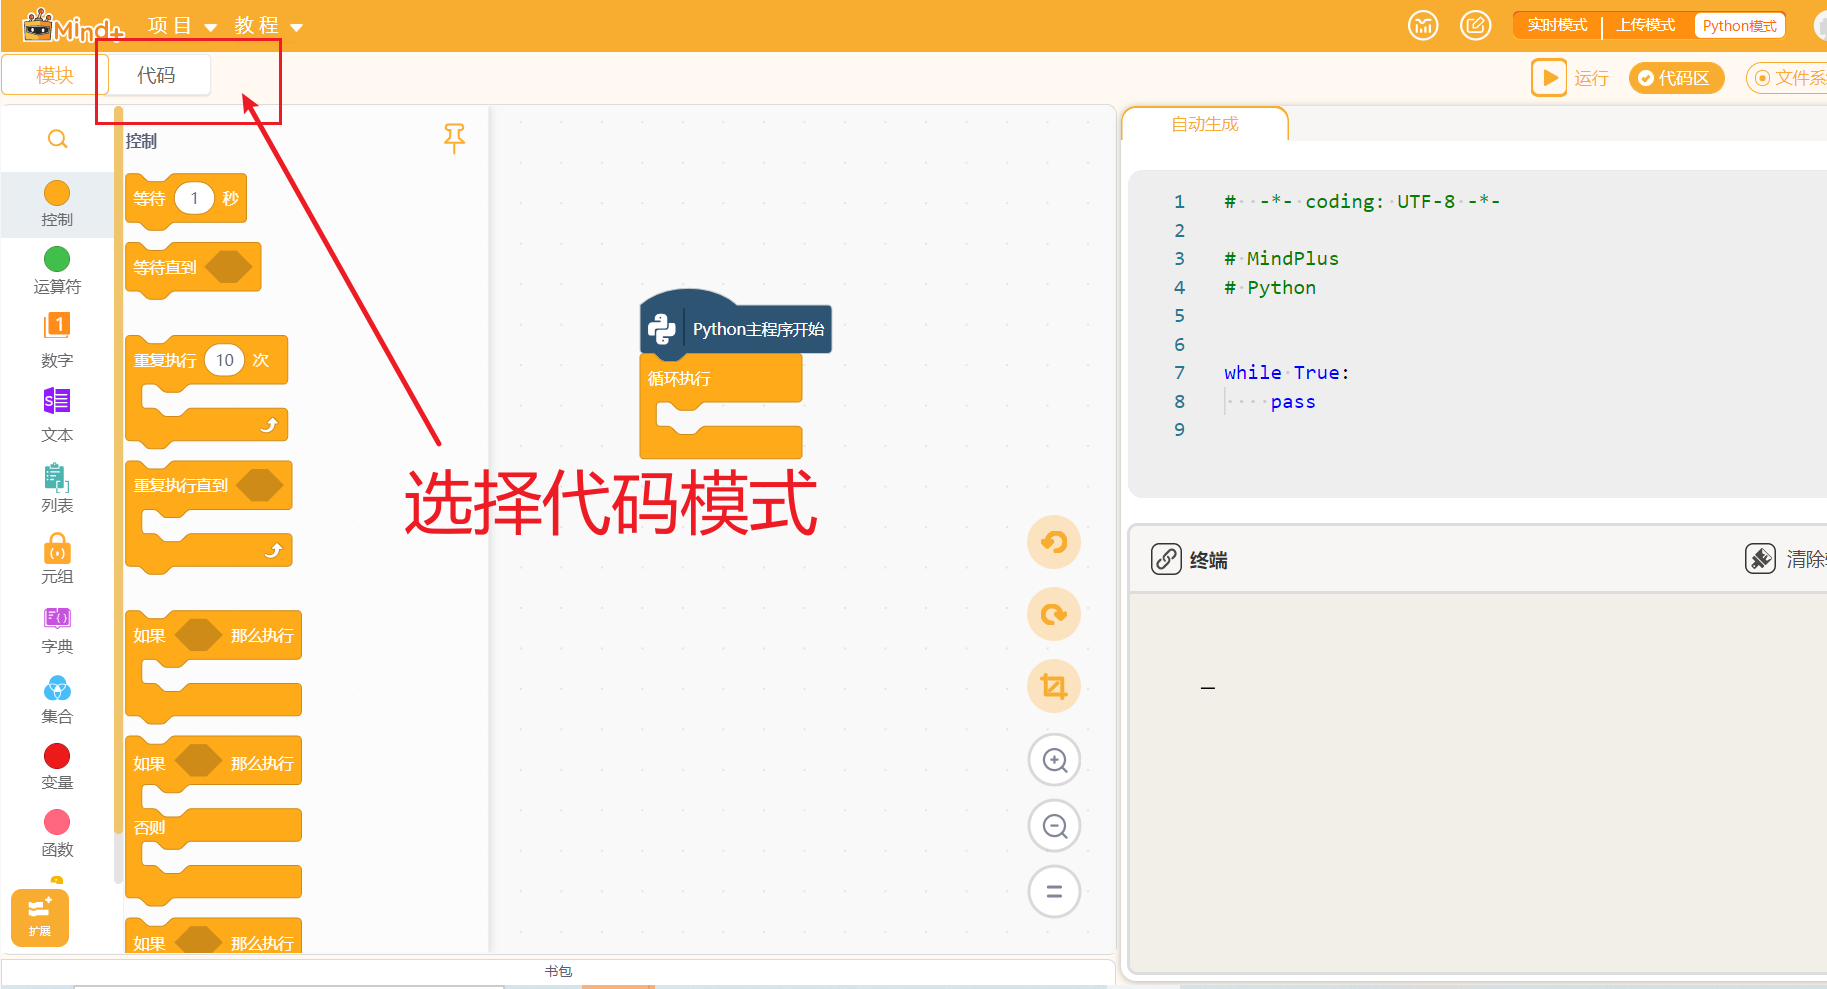This screenshot has height=989, width=1827.
Task: Switch to Python模式
Action: [1739, 26]
